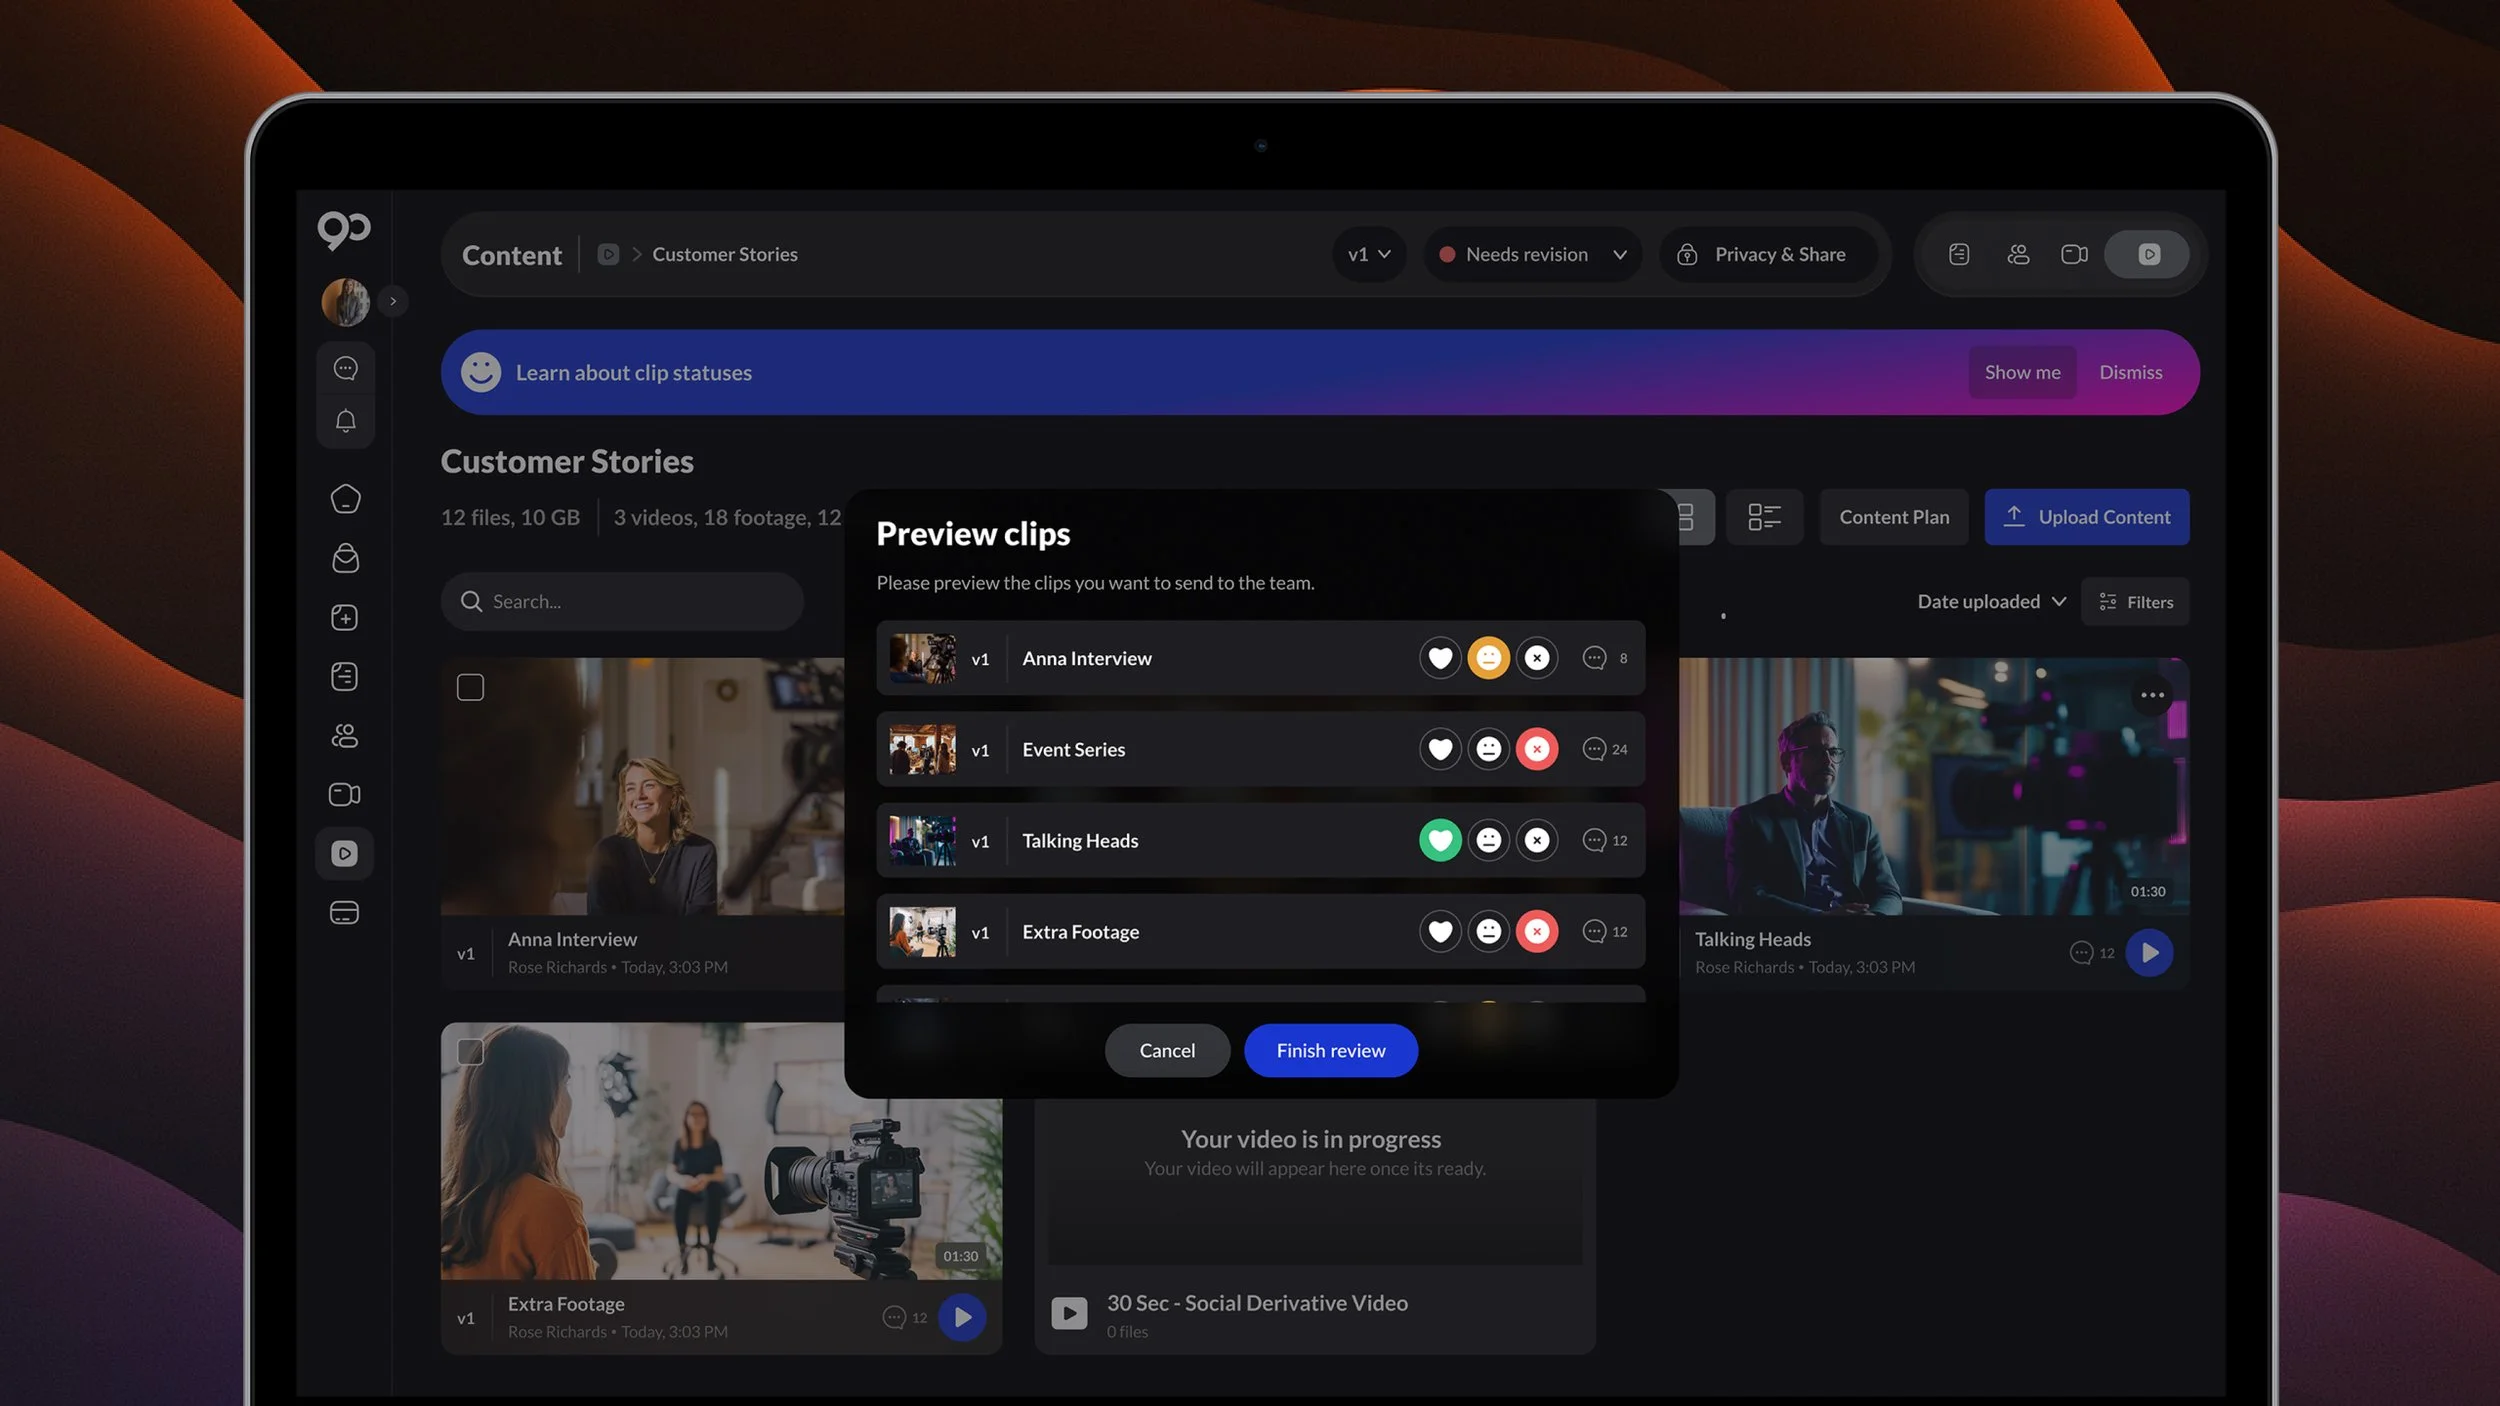
Task: Open Date uploaded sort dropdown
Action: click(x=1991, y=601)
